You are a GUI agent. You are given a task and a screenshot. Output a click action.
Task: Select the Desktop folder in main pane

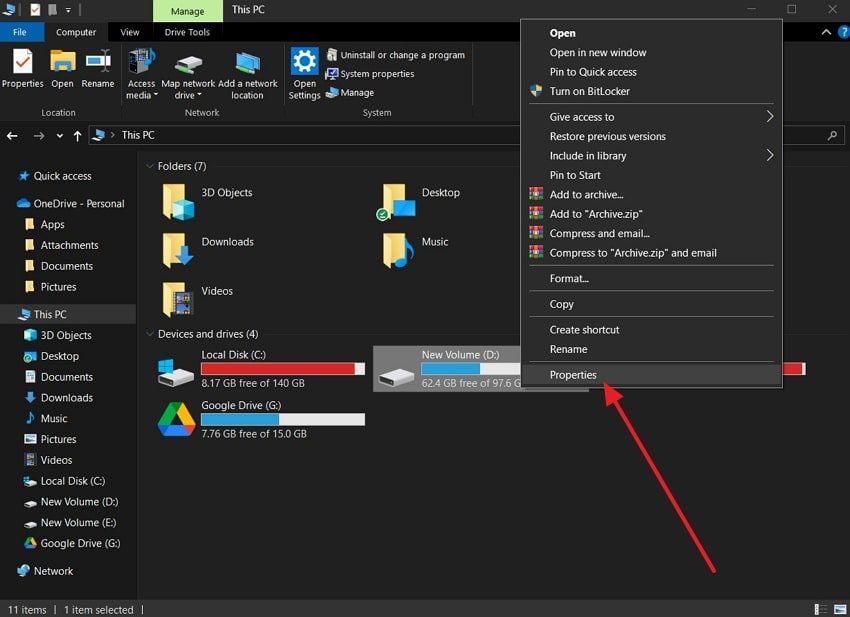(x=418, y=201)
